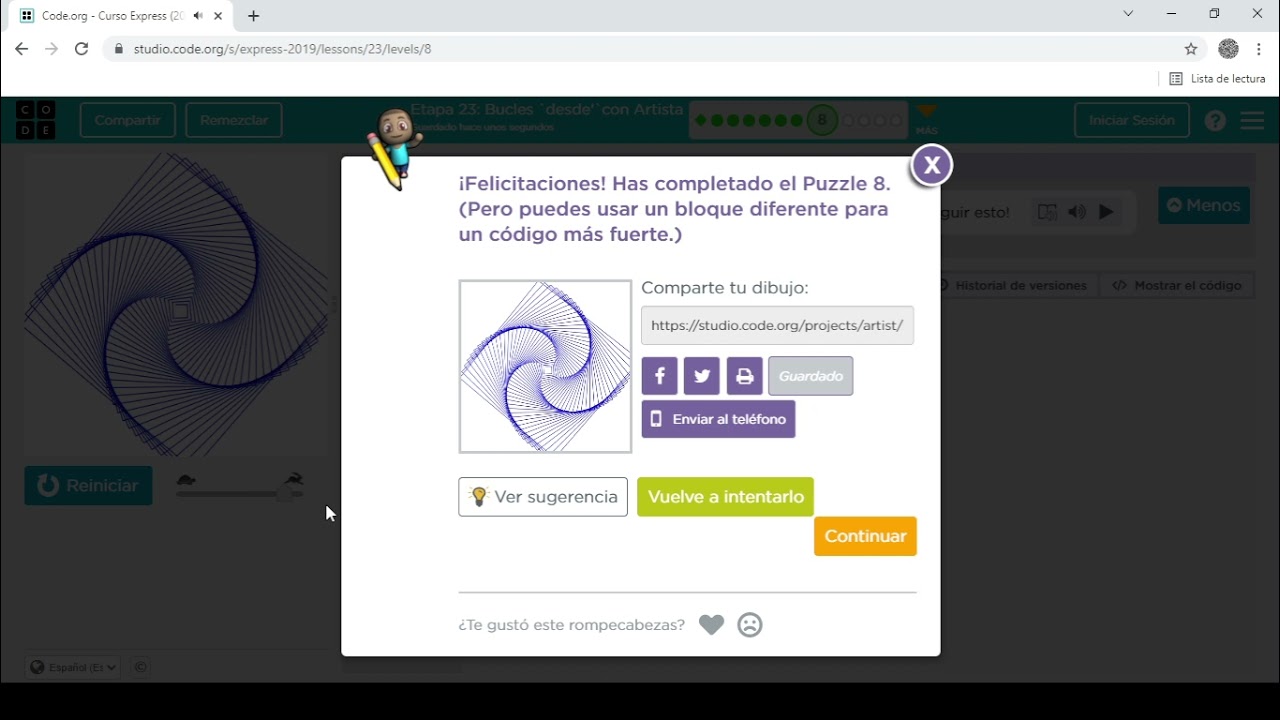Open the hamburger menu in header

(x=1252, y=120)
